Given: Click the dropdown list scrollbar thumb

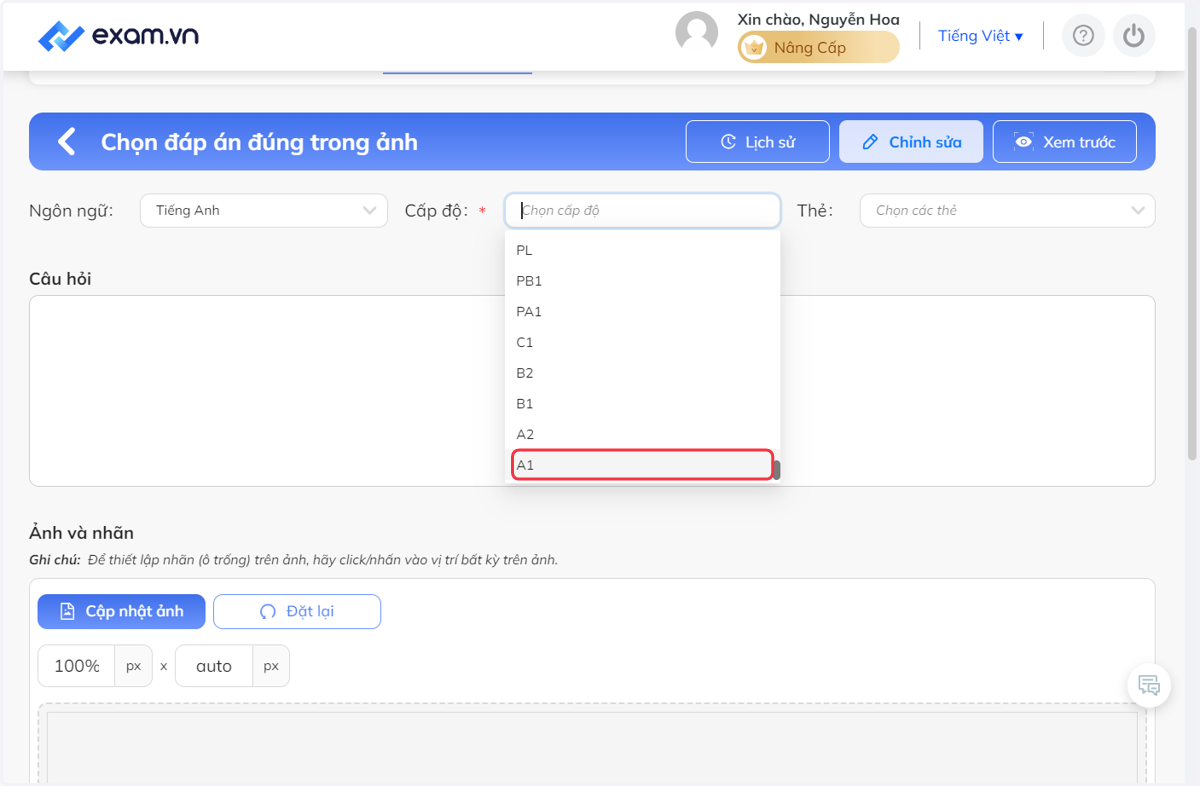Looking at the screenshot, I should coord(776,470).
